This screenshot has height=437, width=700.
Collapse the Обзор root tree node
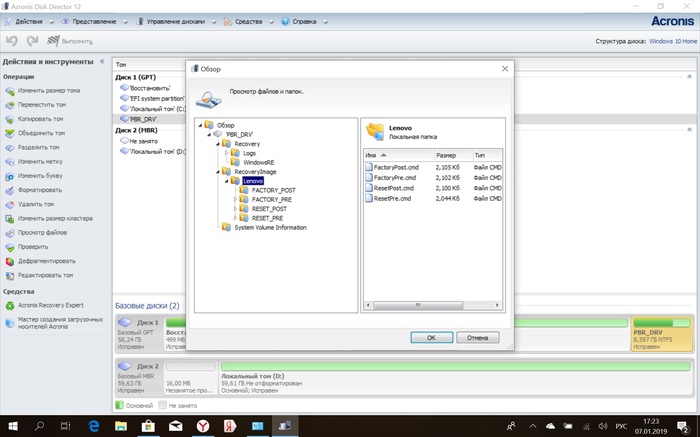200,125
